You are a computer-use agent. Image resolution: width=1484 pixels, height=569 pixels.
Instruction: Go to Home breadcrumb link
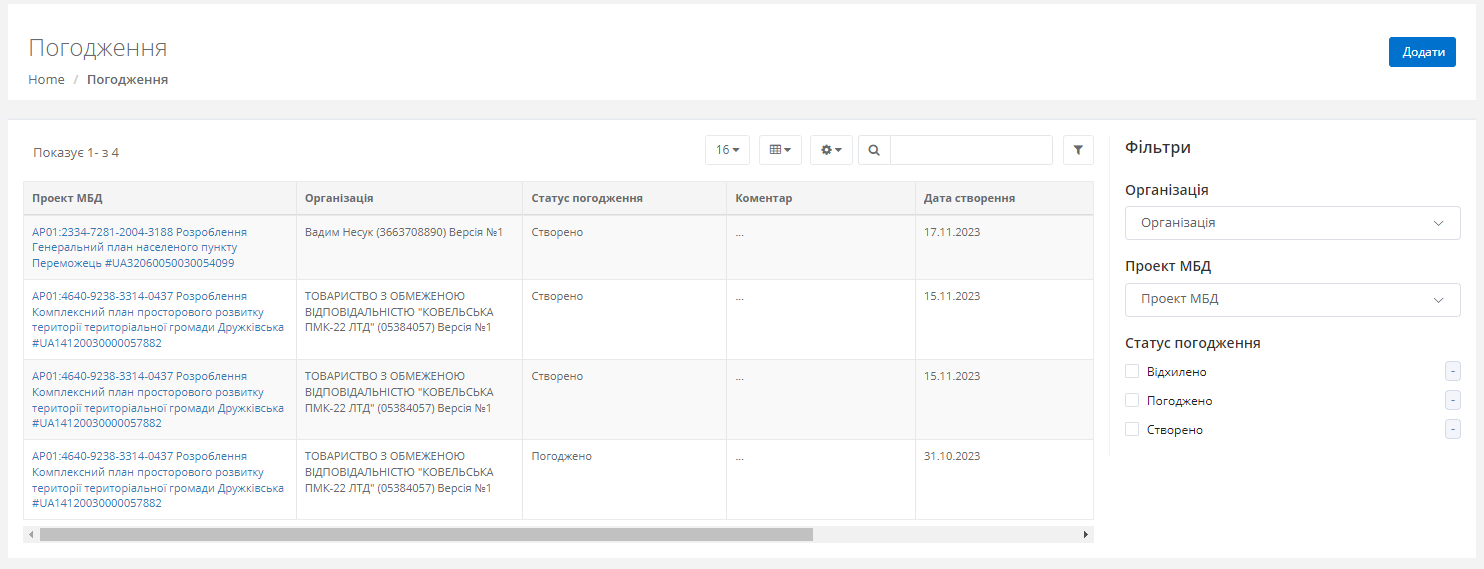[x=46, y=80]
